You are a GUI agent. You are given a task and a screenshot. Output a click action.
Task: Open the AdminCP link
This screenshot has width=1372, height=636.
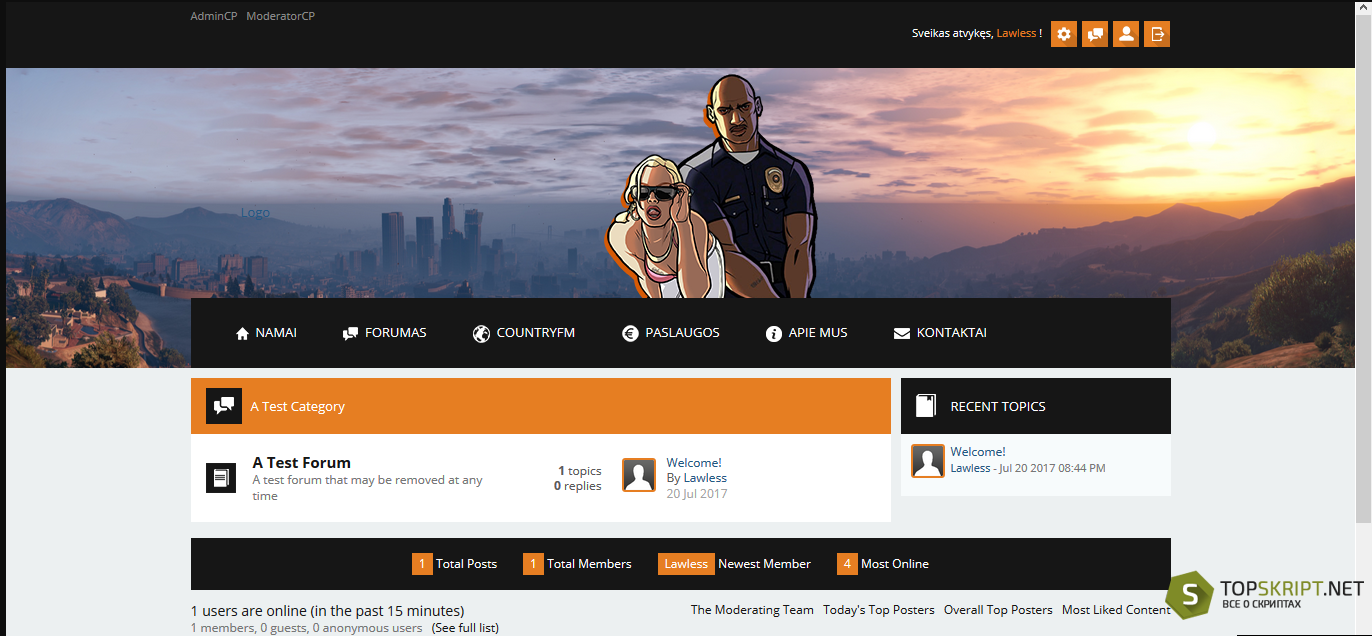[x=214, y=16]
